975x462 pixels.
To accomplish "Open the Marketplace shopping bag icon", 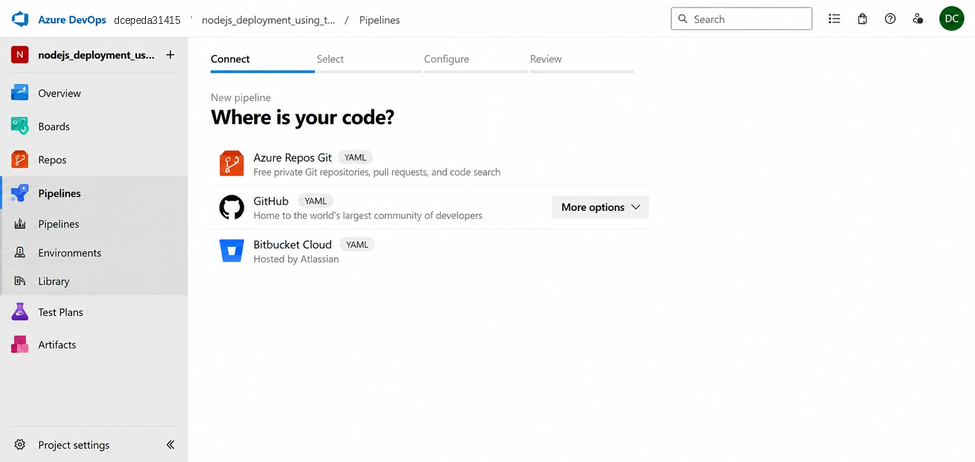I will click(862, 19).
